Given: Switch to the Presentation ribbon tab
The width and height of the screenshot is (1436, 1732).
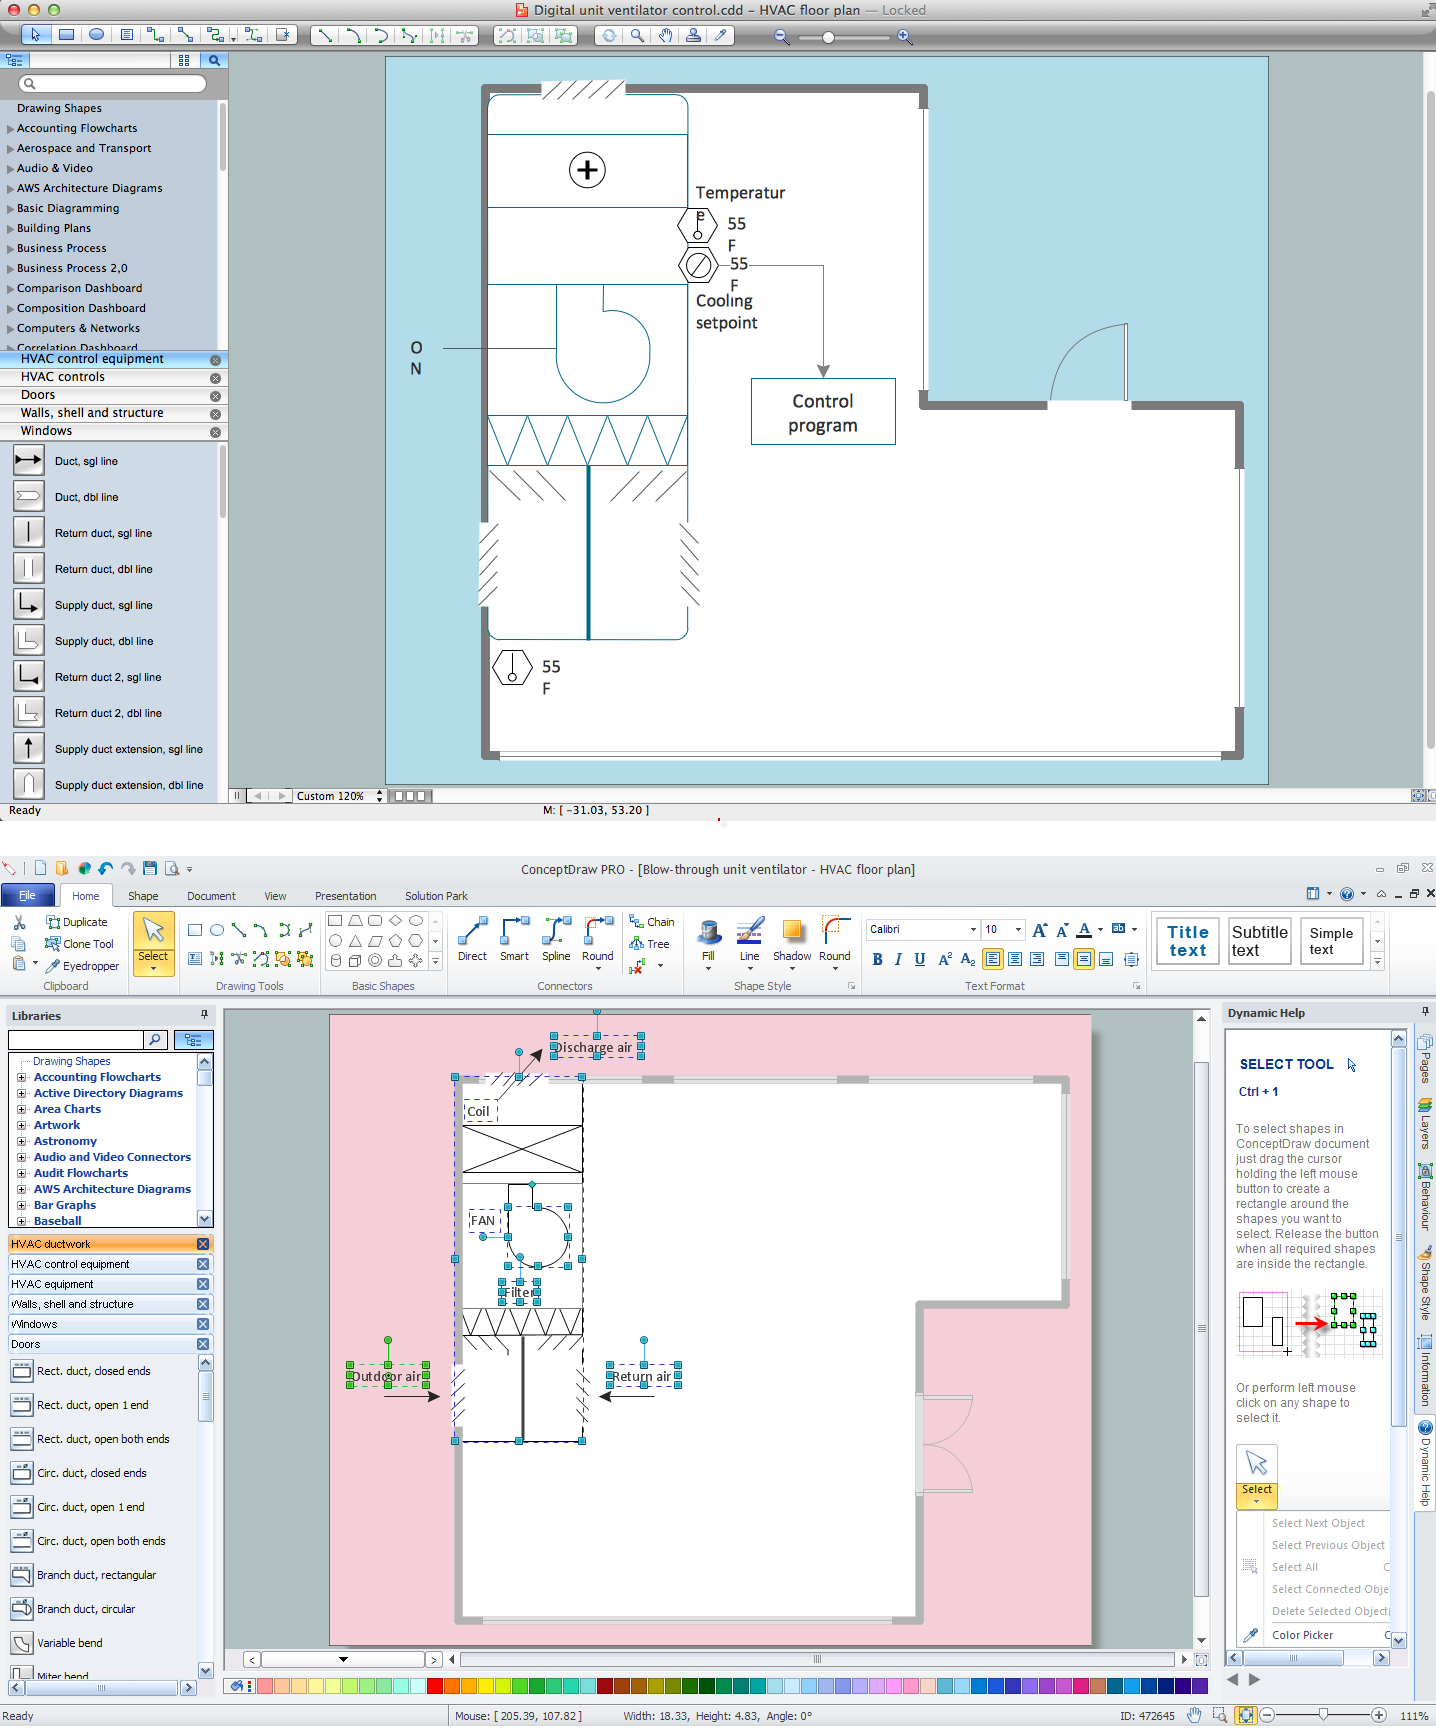Looking at the screenshot, I should 345,897.
